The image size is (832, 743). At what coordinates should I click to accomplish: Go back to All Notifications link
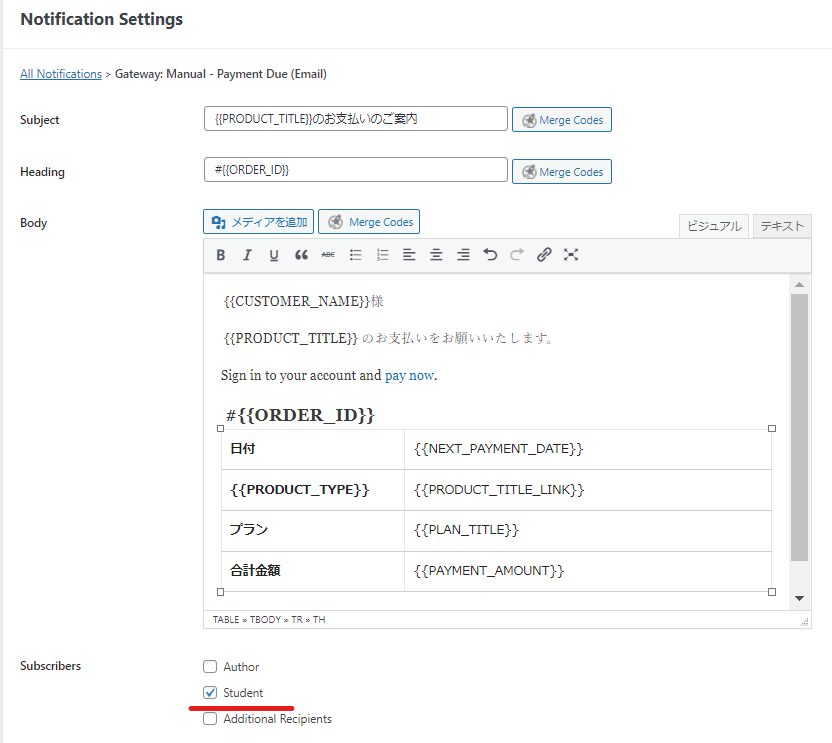61,74
